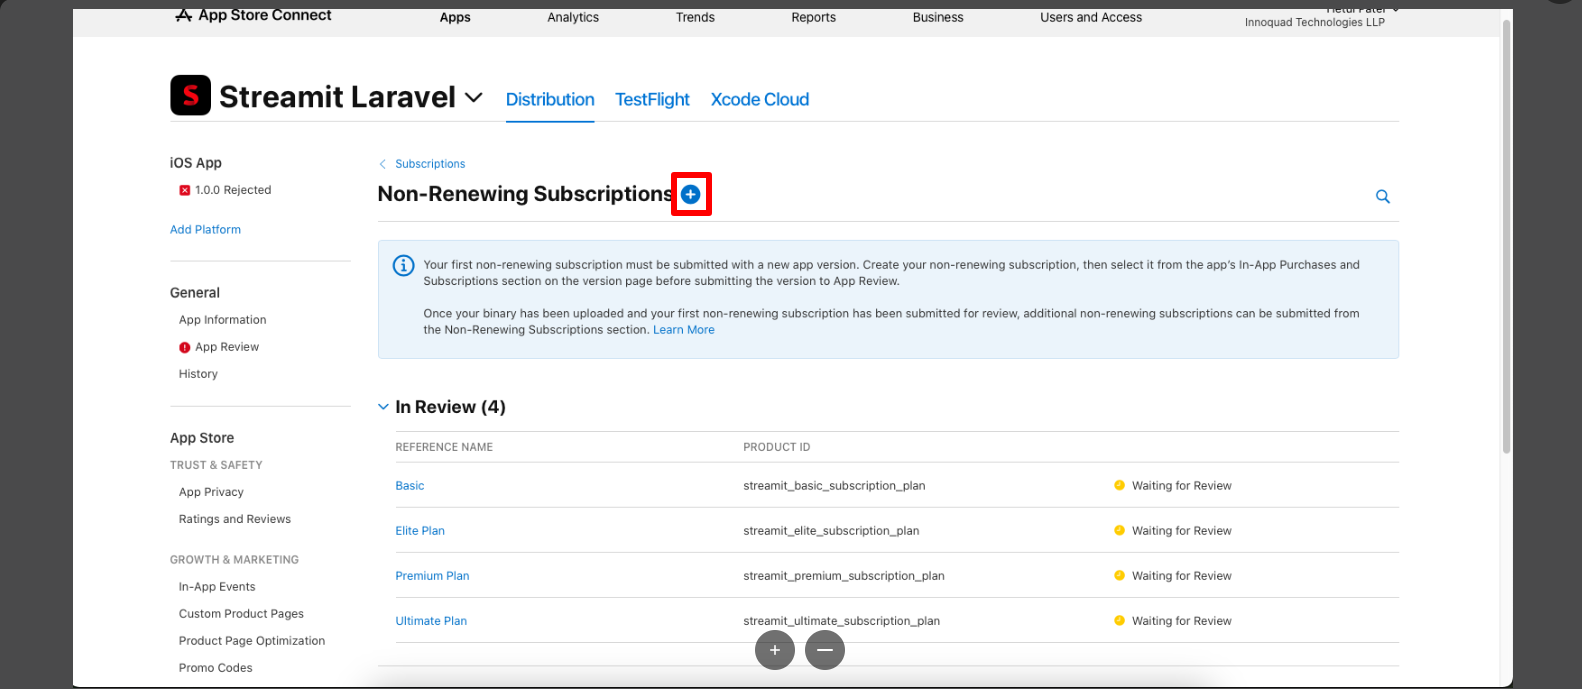
Task: Click the Reference Name column header
Action: click(x=444, y=447)
